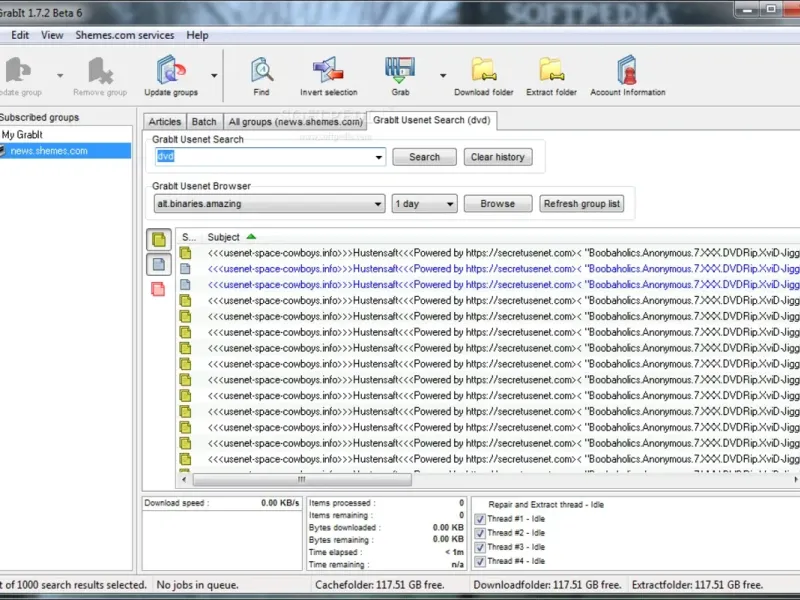
Task: Open the Download folder icon
Action: (484, 70)
